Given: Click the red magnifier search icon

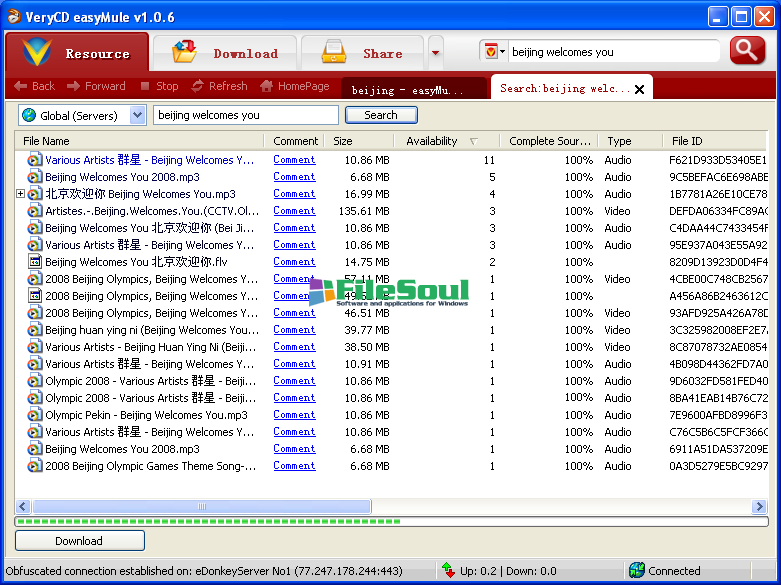Looking at the screenshot, I should click(747, 51).
